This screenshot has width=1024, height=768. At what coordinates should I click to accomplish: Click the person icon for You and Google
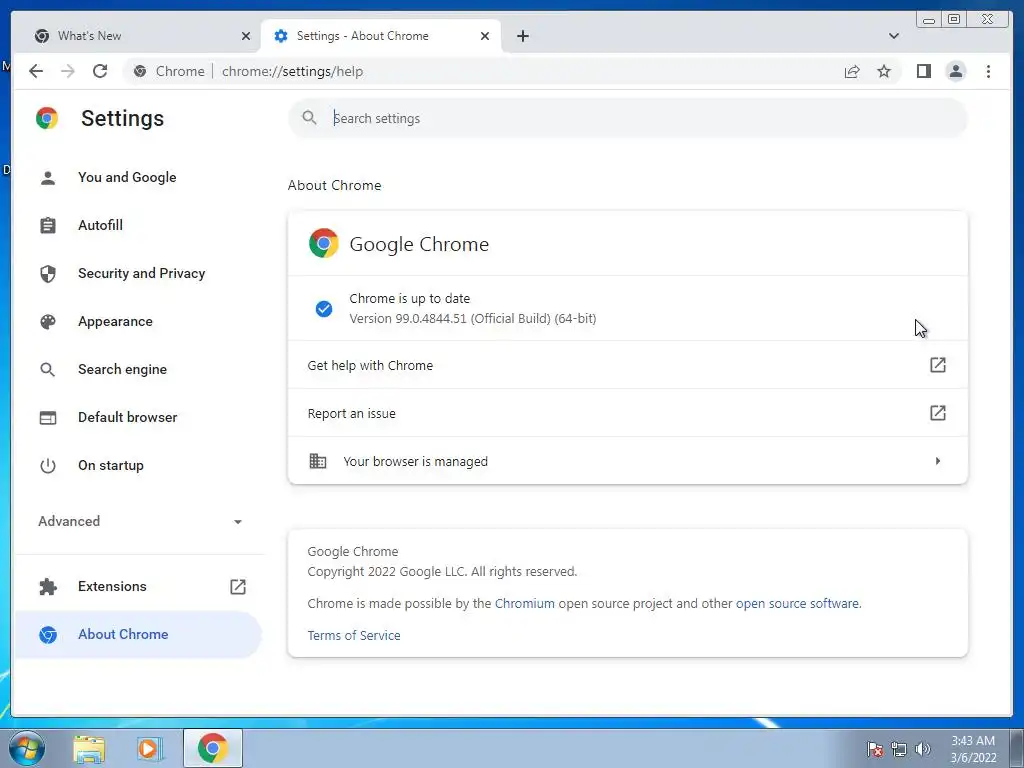[48, 178]
